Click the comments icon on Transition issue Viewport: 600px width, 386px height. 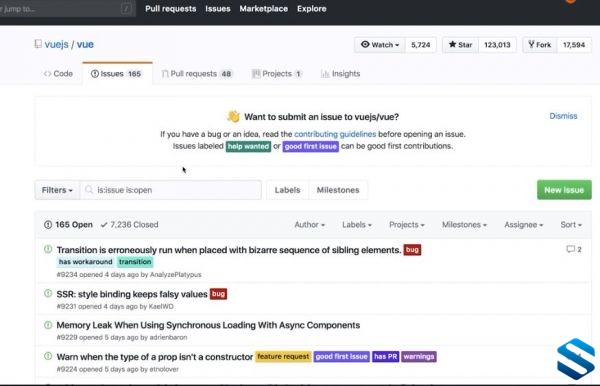click(x=571, y=249)
